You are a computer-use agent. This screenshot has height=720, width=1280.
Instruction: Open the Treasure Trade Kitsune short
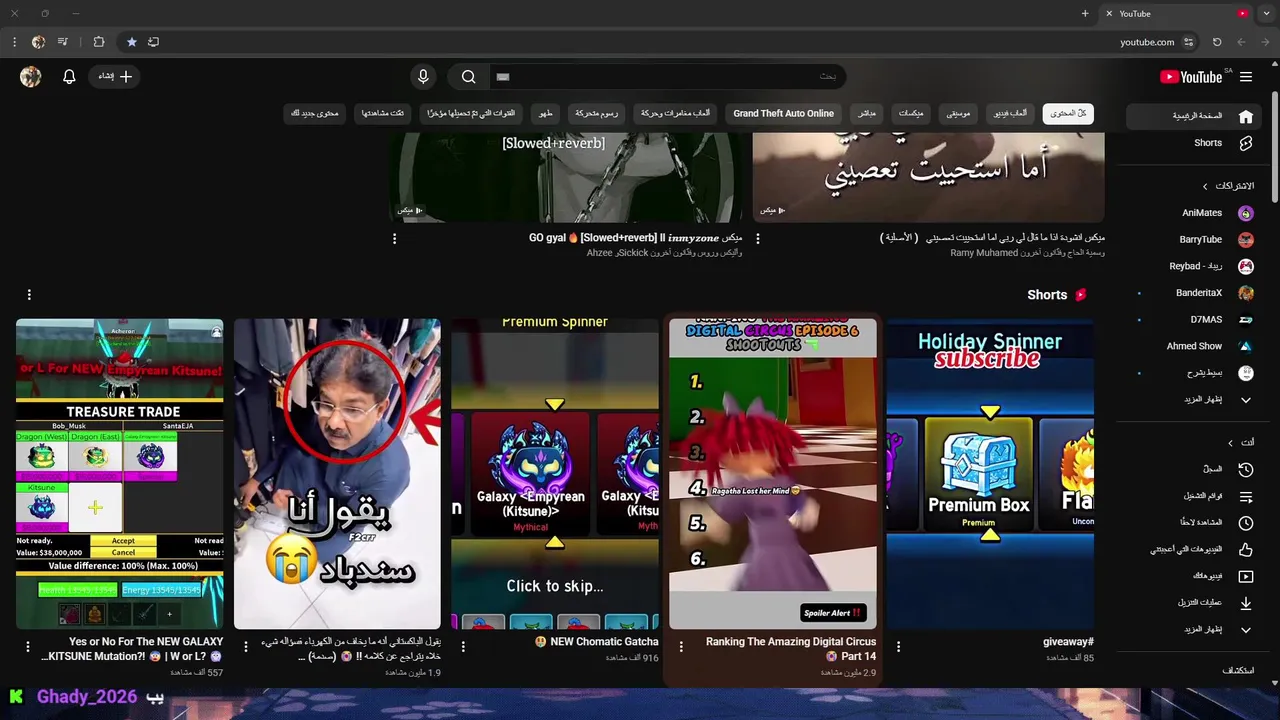click(120, 474)
